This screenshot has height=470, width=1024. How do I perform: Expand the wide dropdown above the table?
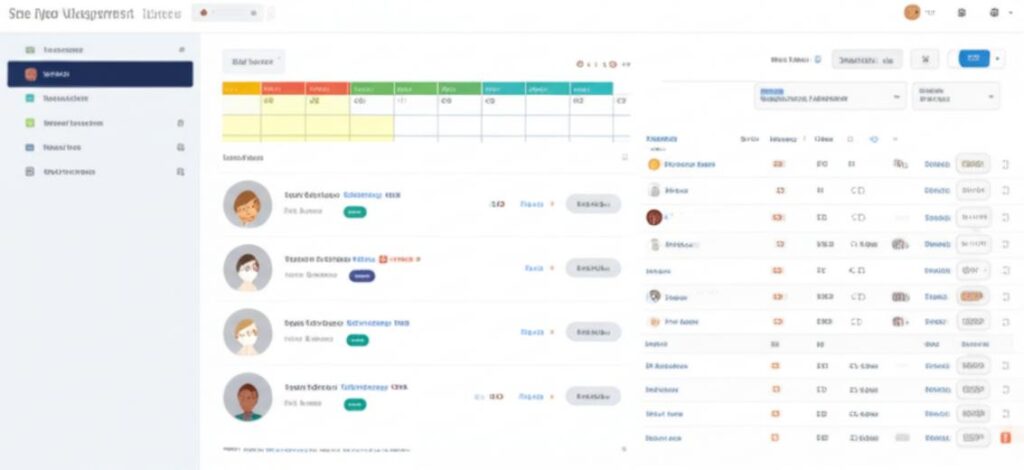[x=830, y=95]
